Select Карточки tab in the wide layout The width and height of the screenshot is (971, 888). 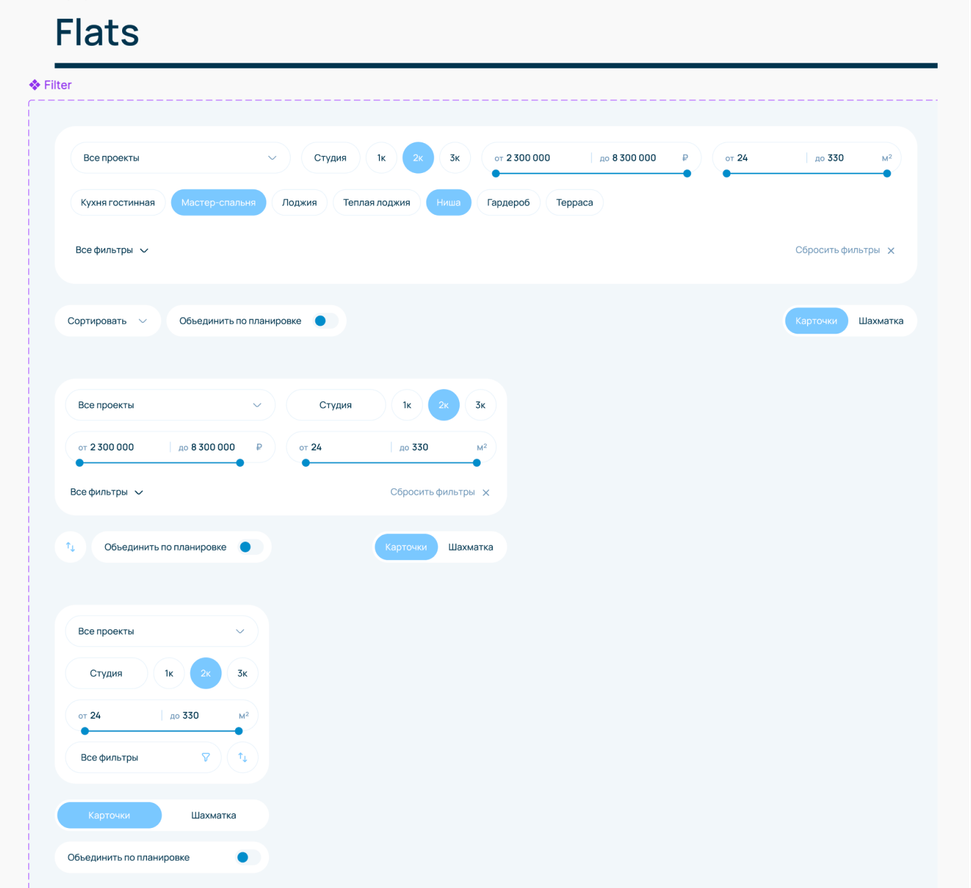pos(816,321)
